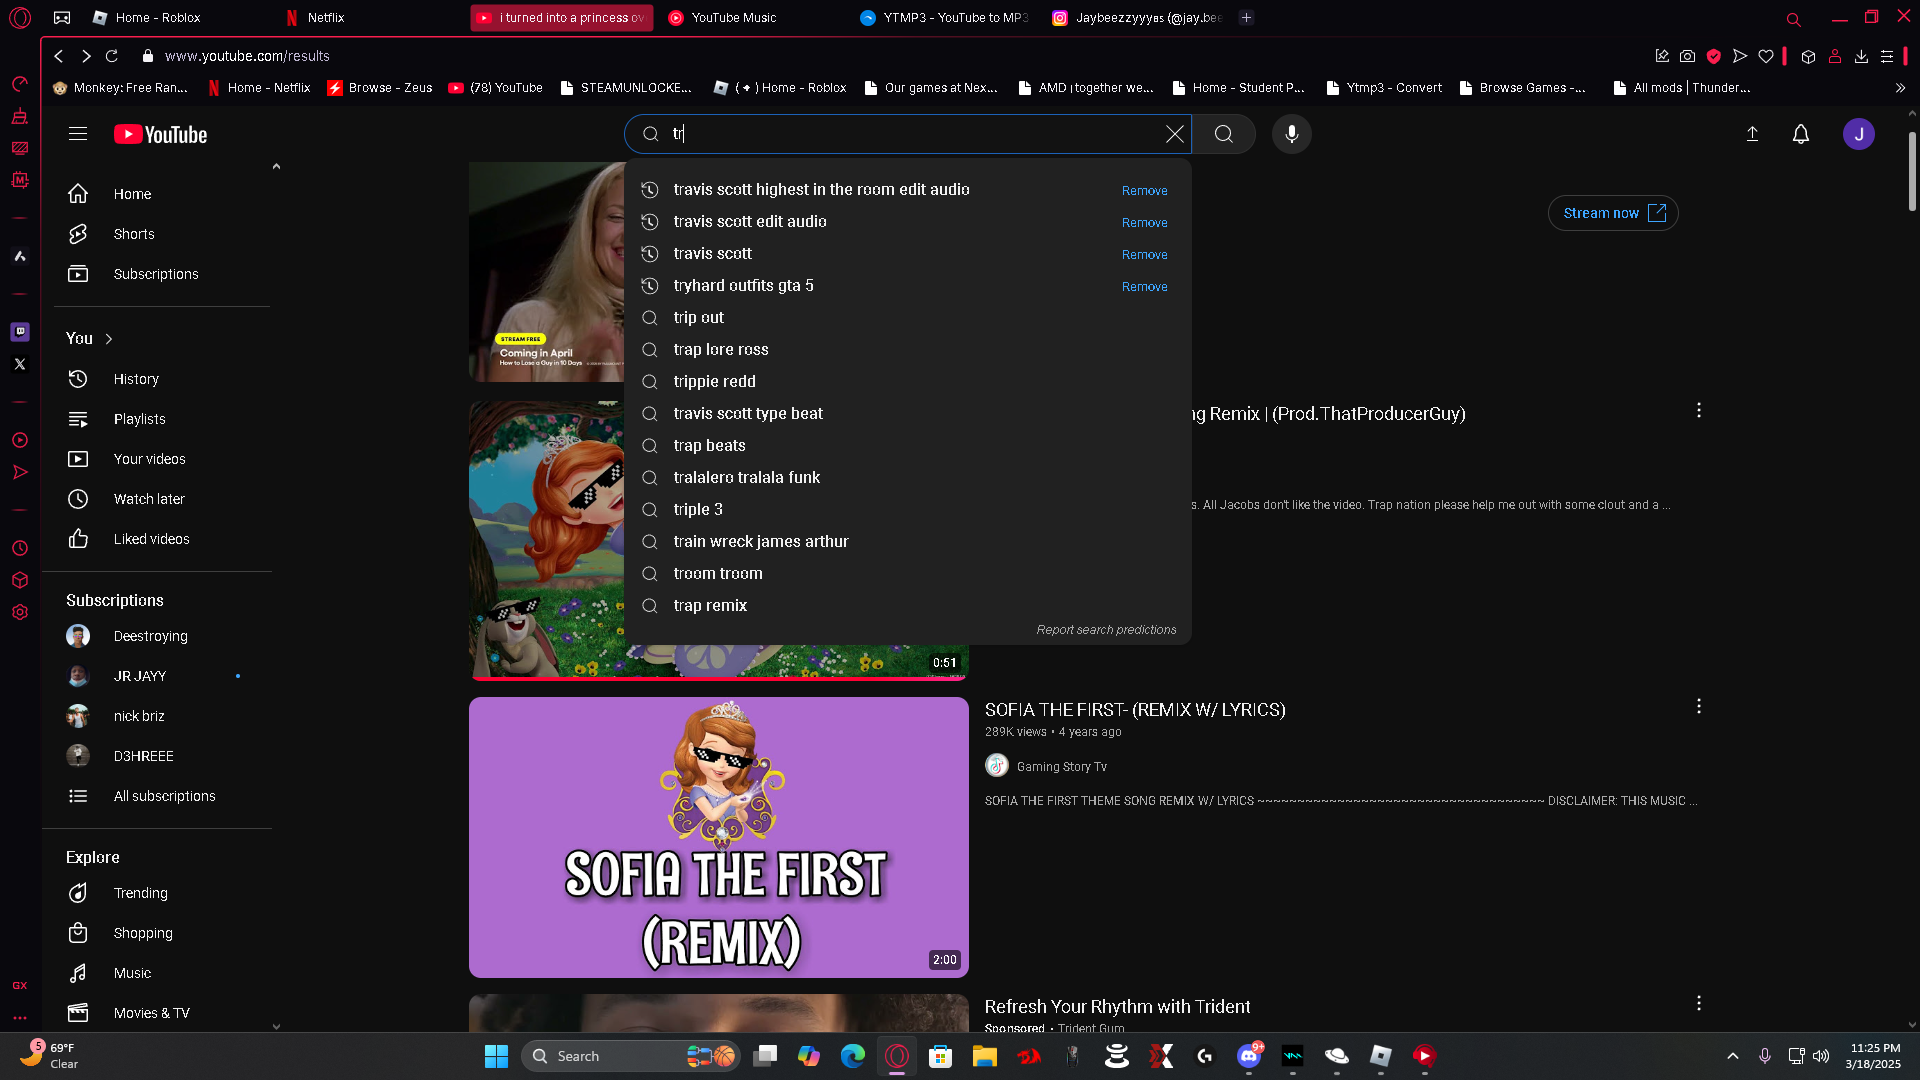1920x1080 pixels.
Task: Open the YouTube guide hamburger menu
Action: [x=78, y=134]
